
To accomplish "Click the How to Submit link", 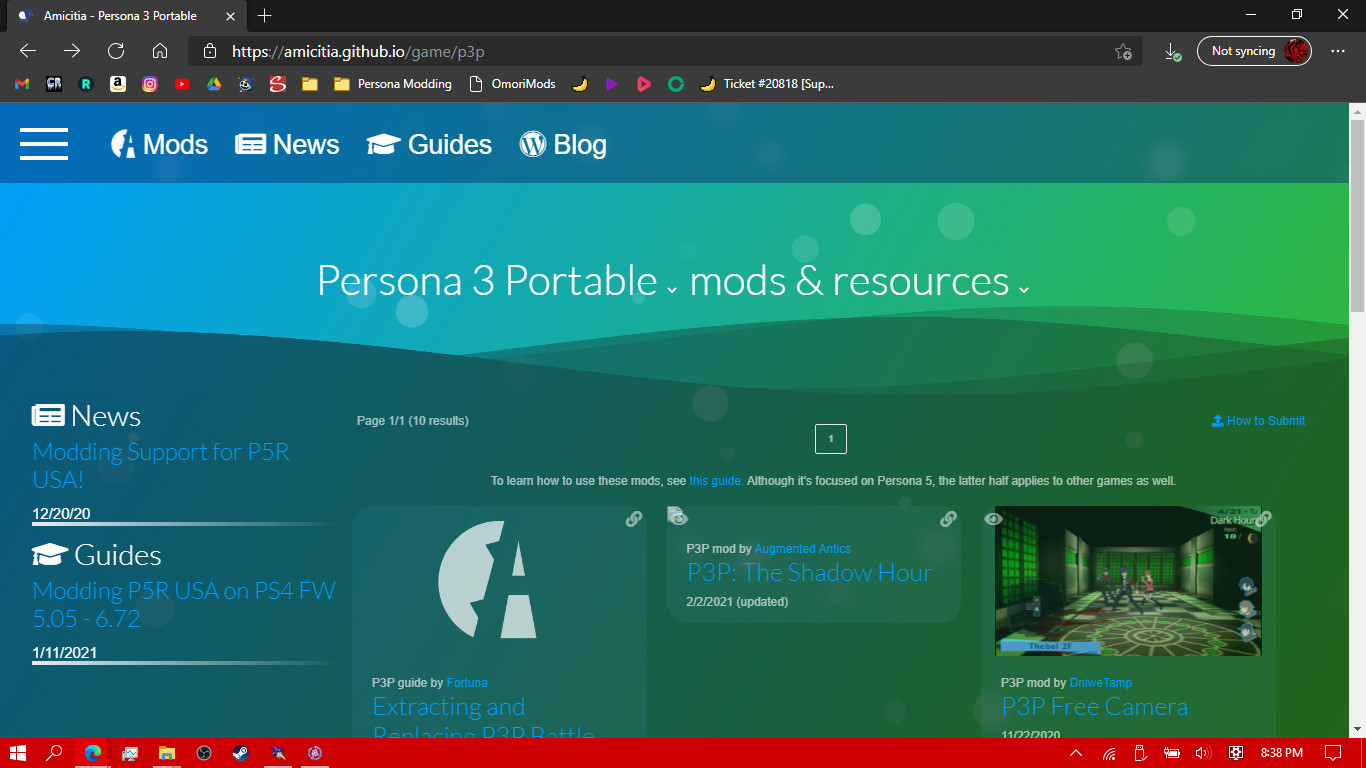I will 1258,421.
